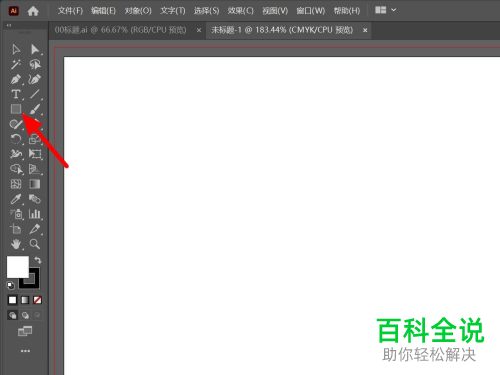Select the Gradient tool
Image resolution: width=500 pixels, height=375 pixels.
pos(35,184)
